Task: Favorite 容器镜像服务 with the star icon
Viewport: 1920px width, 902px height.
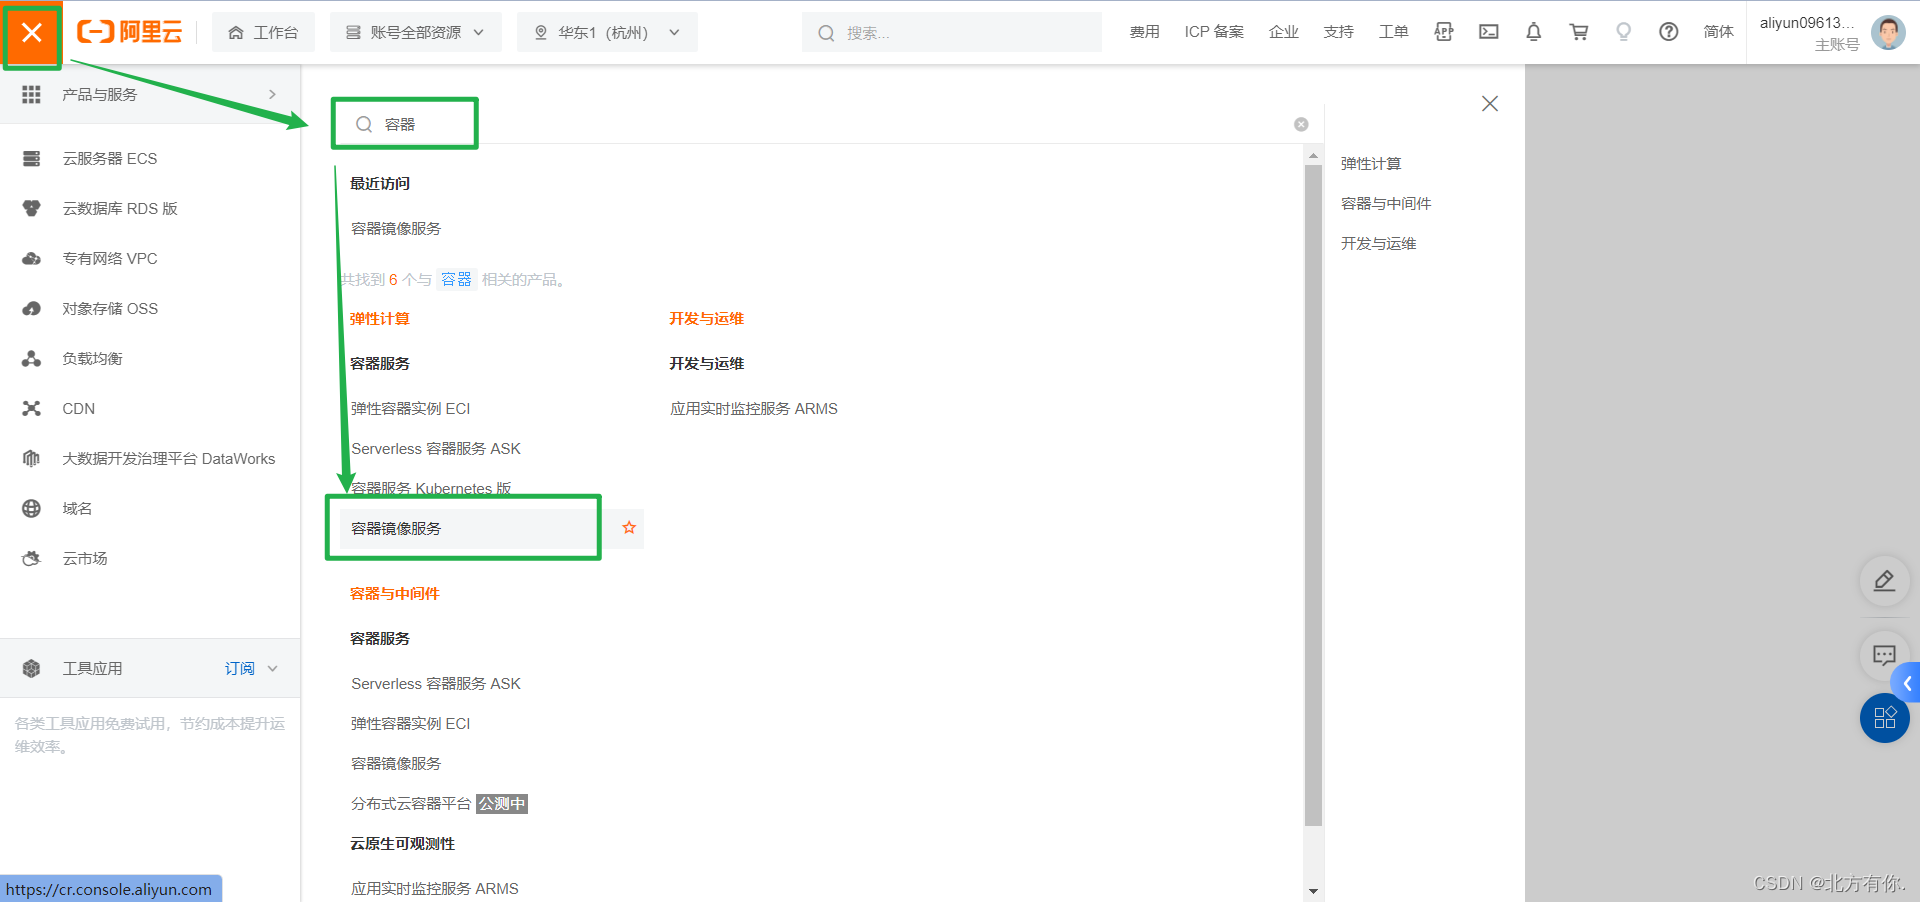Action: click(x=629, y=528)
